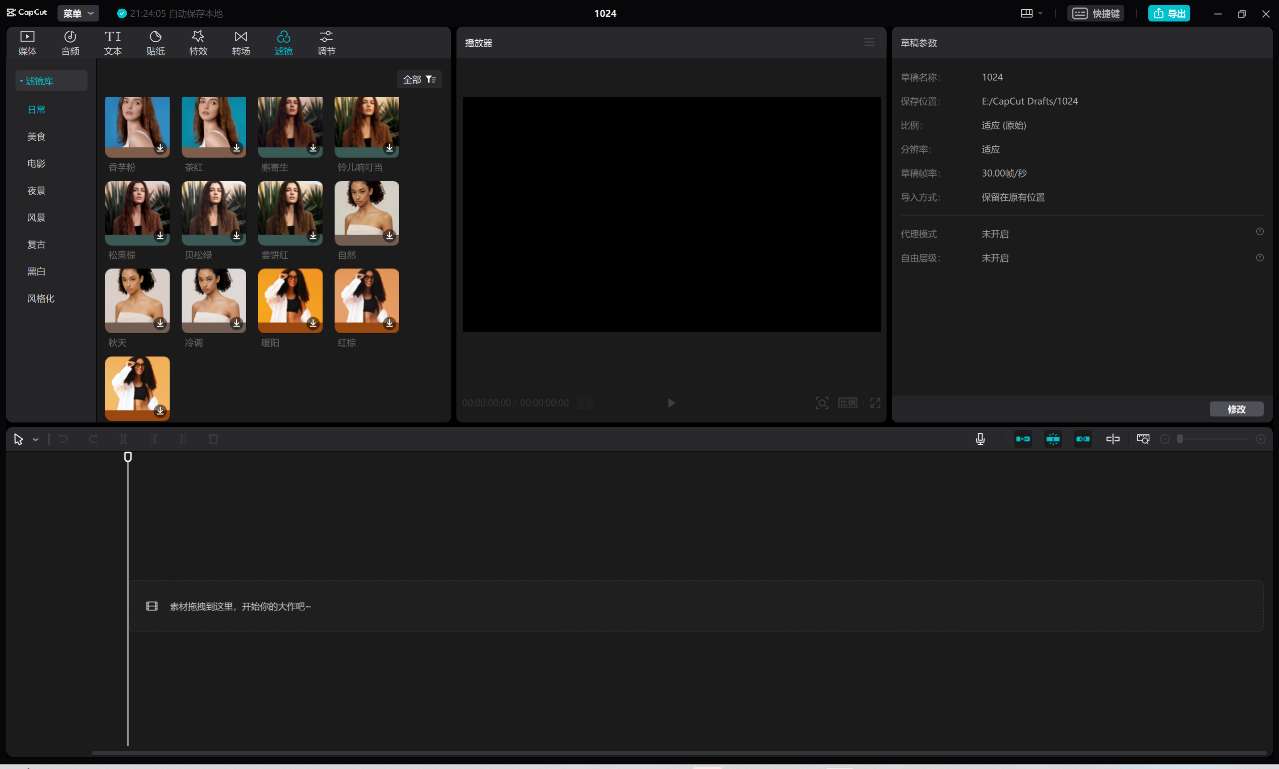
Task: Click the microphone record voiceover icon
Action: pos(980,439)
